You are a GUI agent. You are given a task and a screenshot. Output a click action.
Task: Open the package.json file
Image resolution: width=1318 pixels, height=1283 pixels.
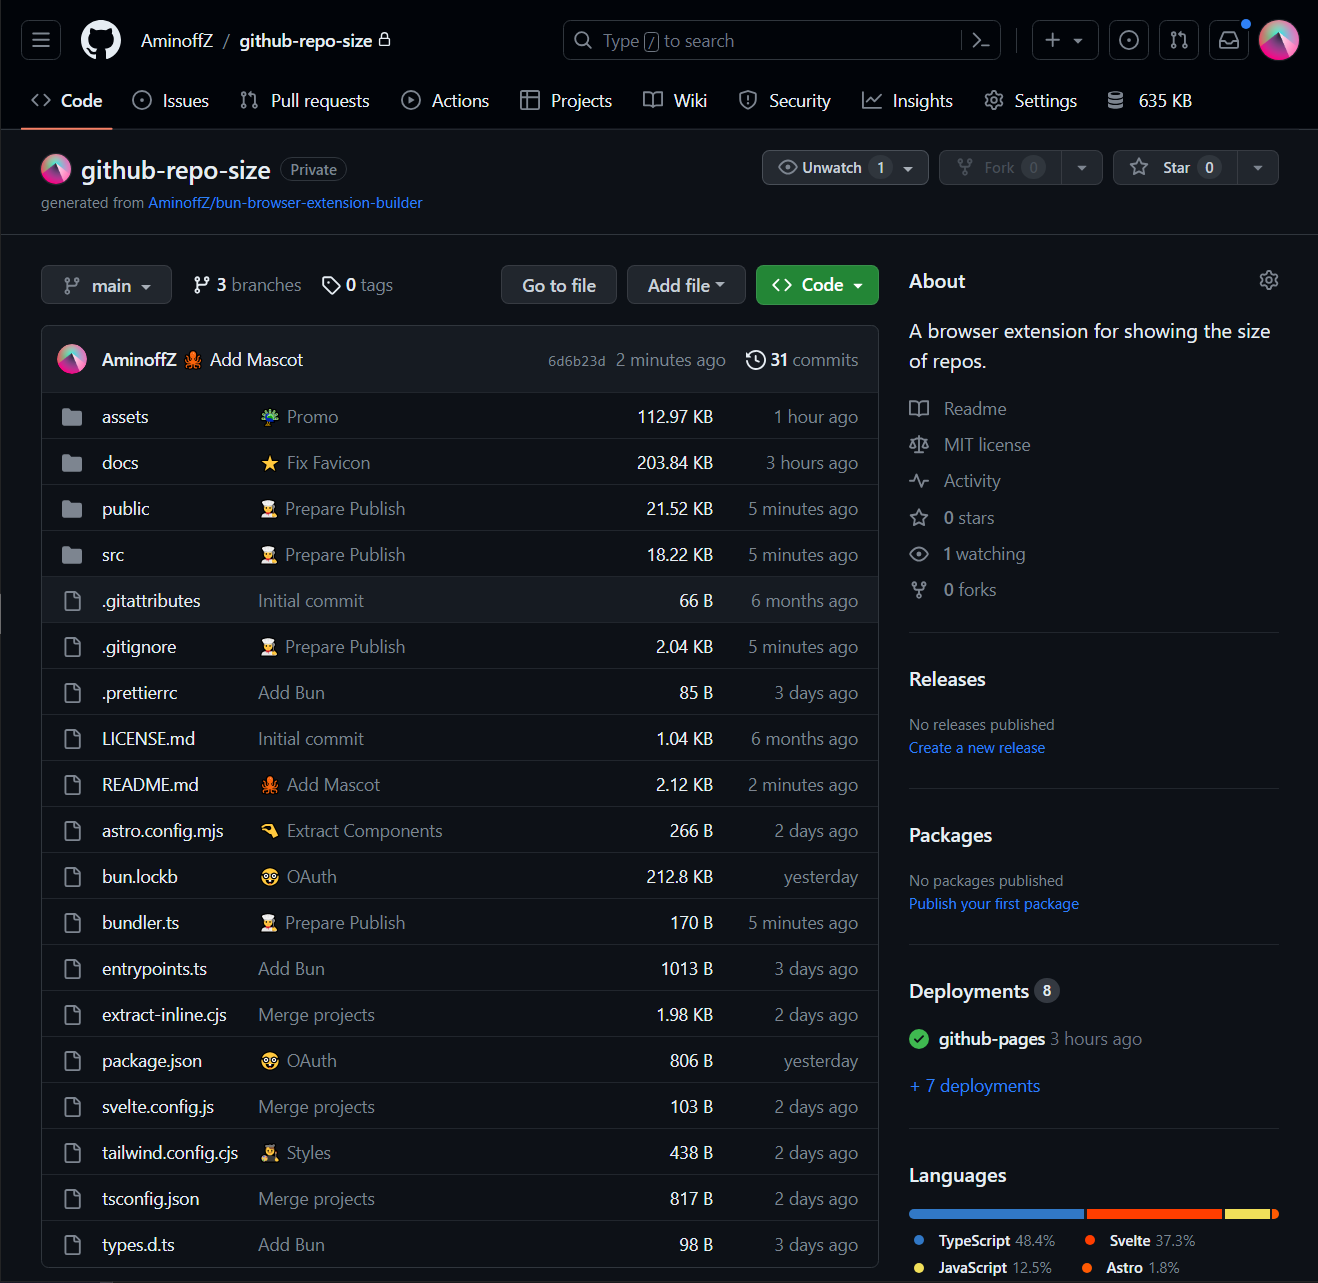tap(152, 1061)
